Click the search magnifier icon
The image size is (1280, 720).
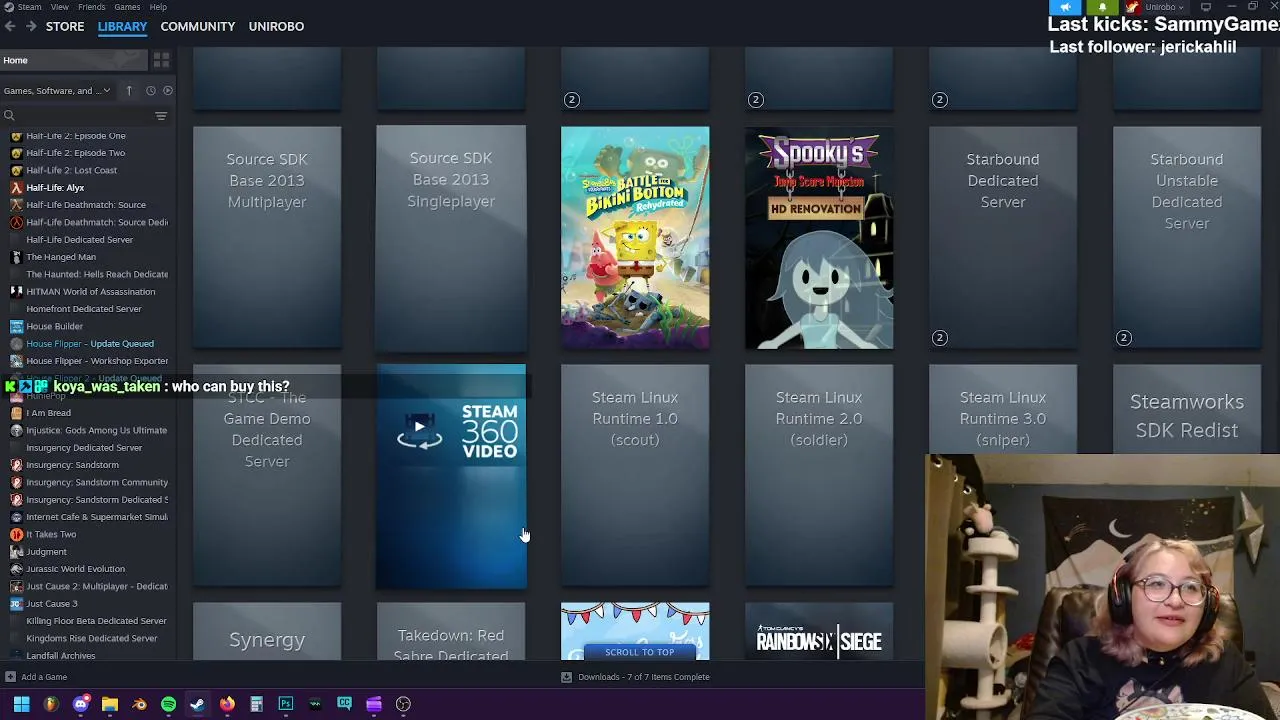9,116
